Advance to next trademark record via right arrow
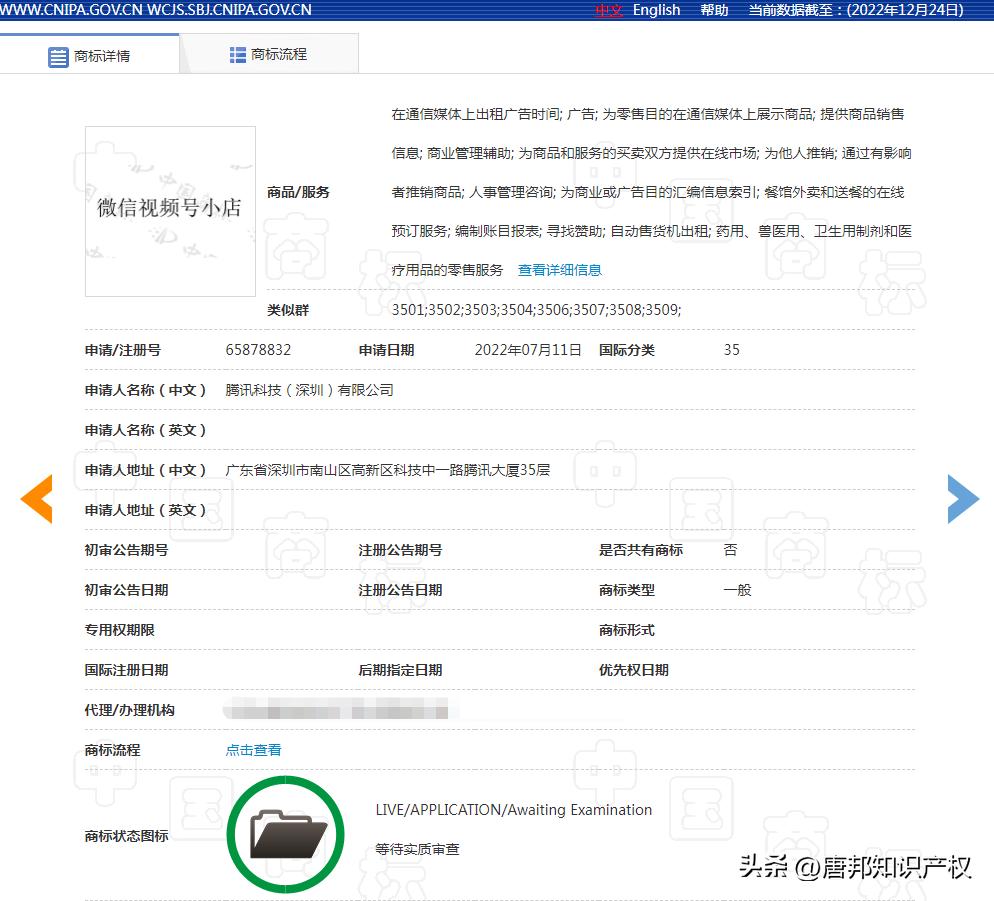This screenshot has height=901, width=994. pos(961,498)
